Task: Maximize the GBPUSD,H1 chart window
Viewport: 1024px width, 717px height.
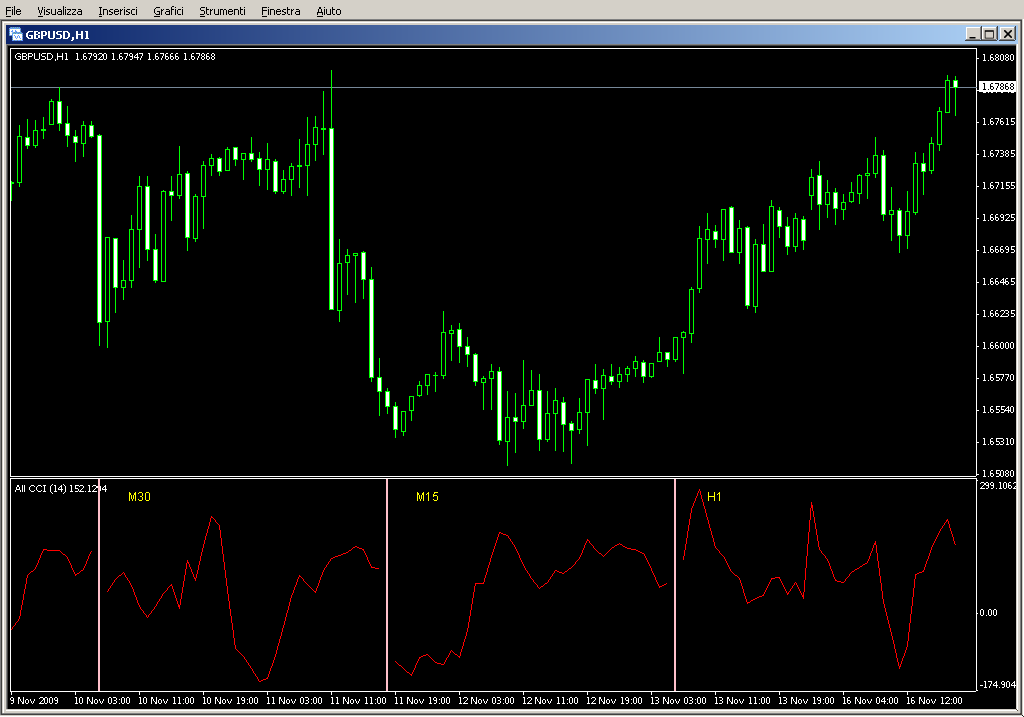Action: pyautogui.click(x=990, y=34)
